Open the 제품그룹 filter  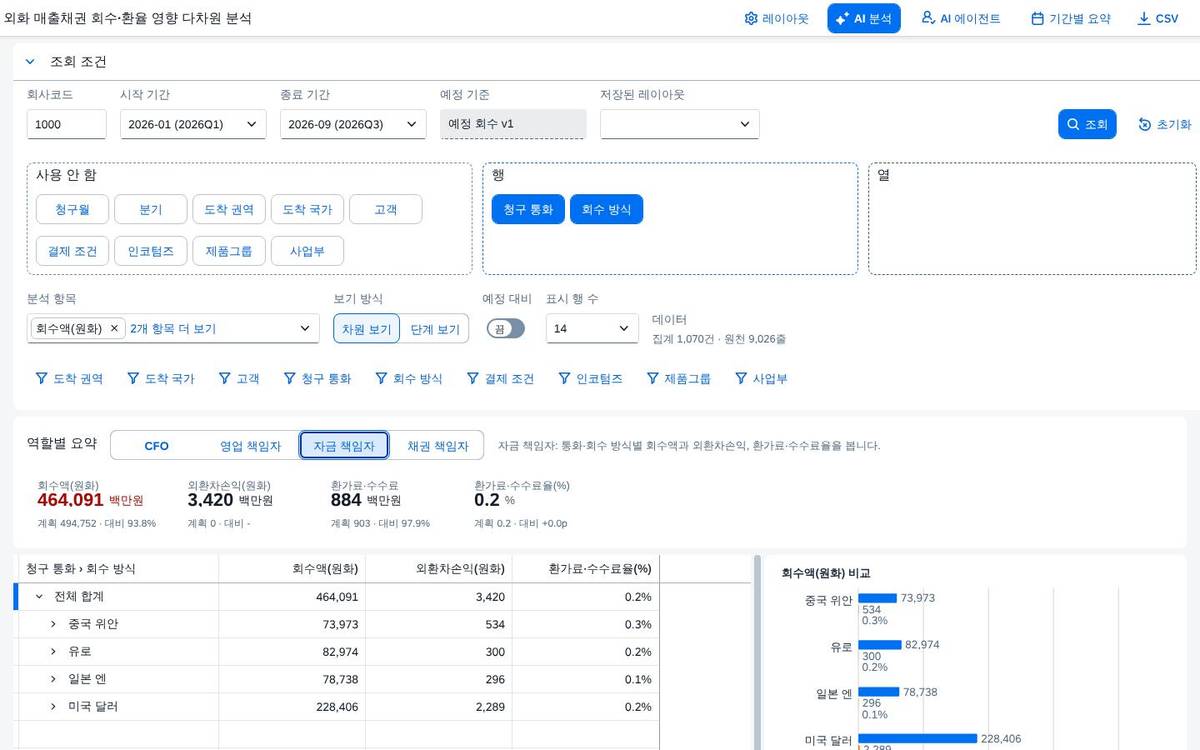[x=679, y=379]
